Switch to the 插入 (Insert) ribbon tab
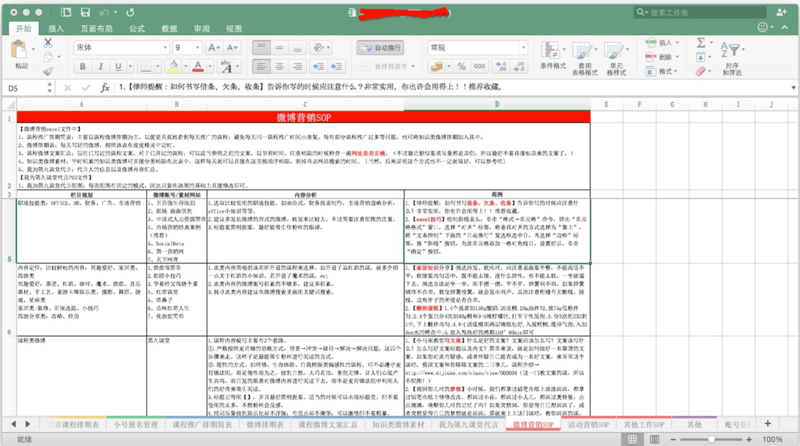This screenshot has height=446, width=800. click(56, 29)
